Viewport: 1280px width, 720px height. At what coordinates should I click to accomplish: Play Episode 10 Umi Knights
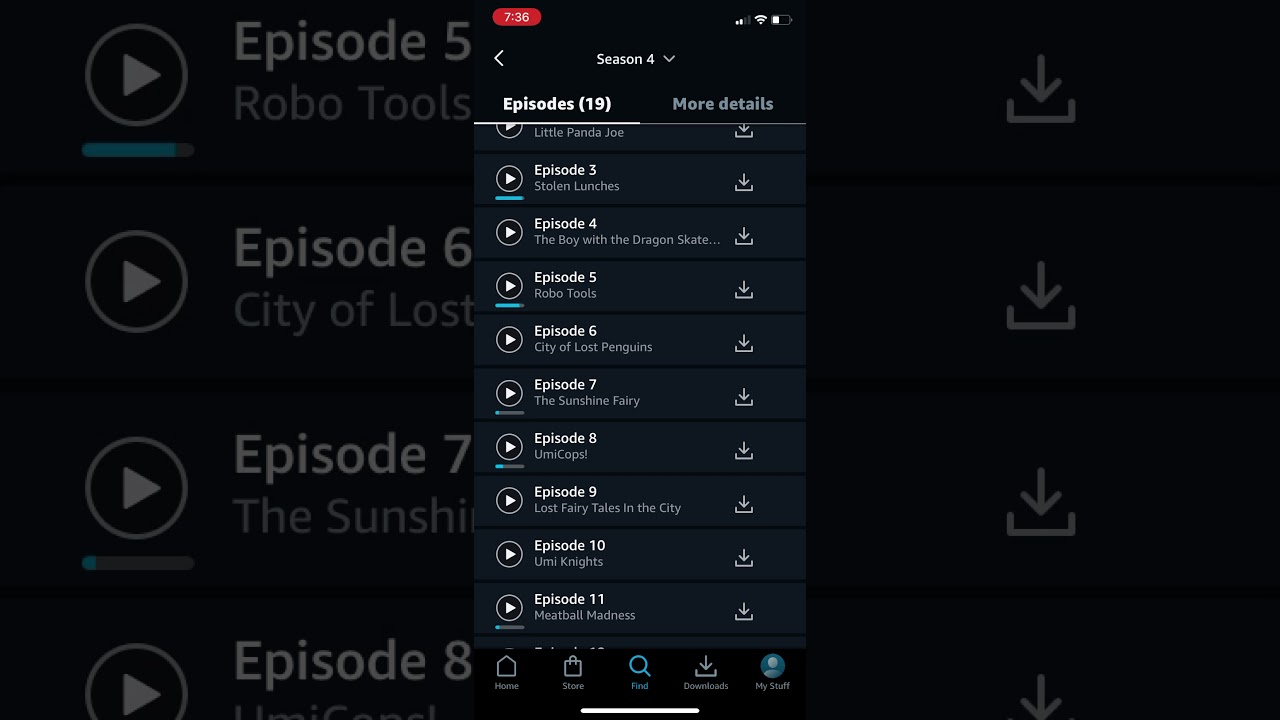[x=509, y=554]
